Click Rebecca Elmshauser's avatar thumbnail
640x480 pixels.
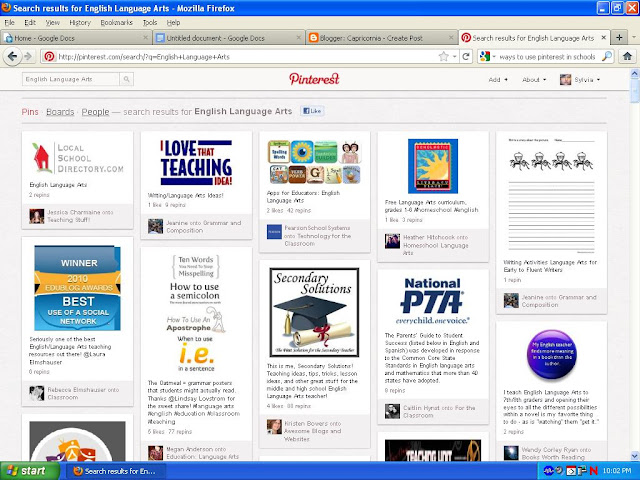coord(37,393)
